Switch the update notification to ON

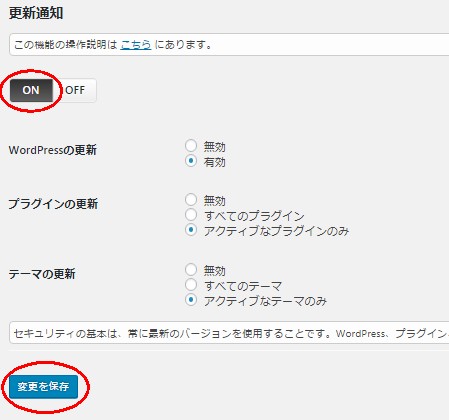pos(31,90)
